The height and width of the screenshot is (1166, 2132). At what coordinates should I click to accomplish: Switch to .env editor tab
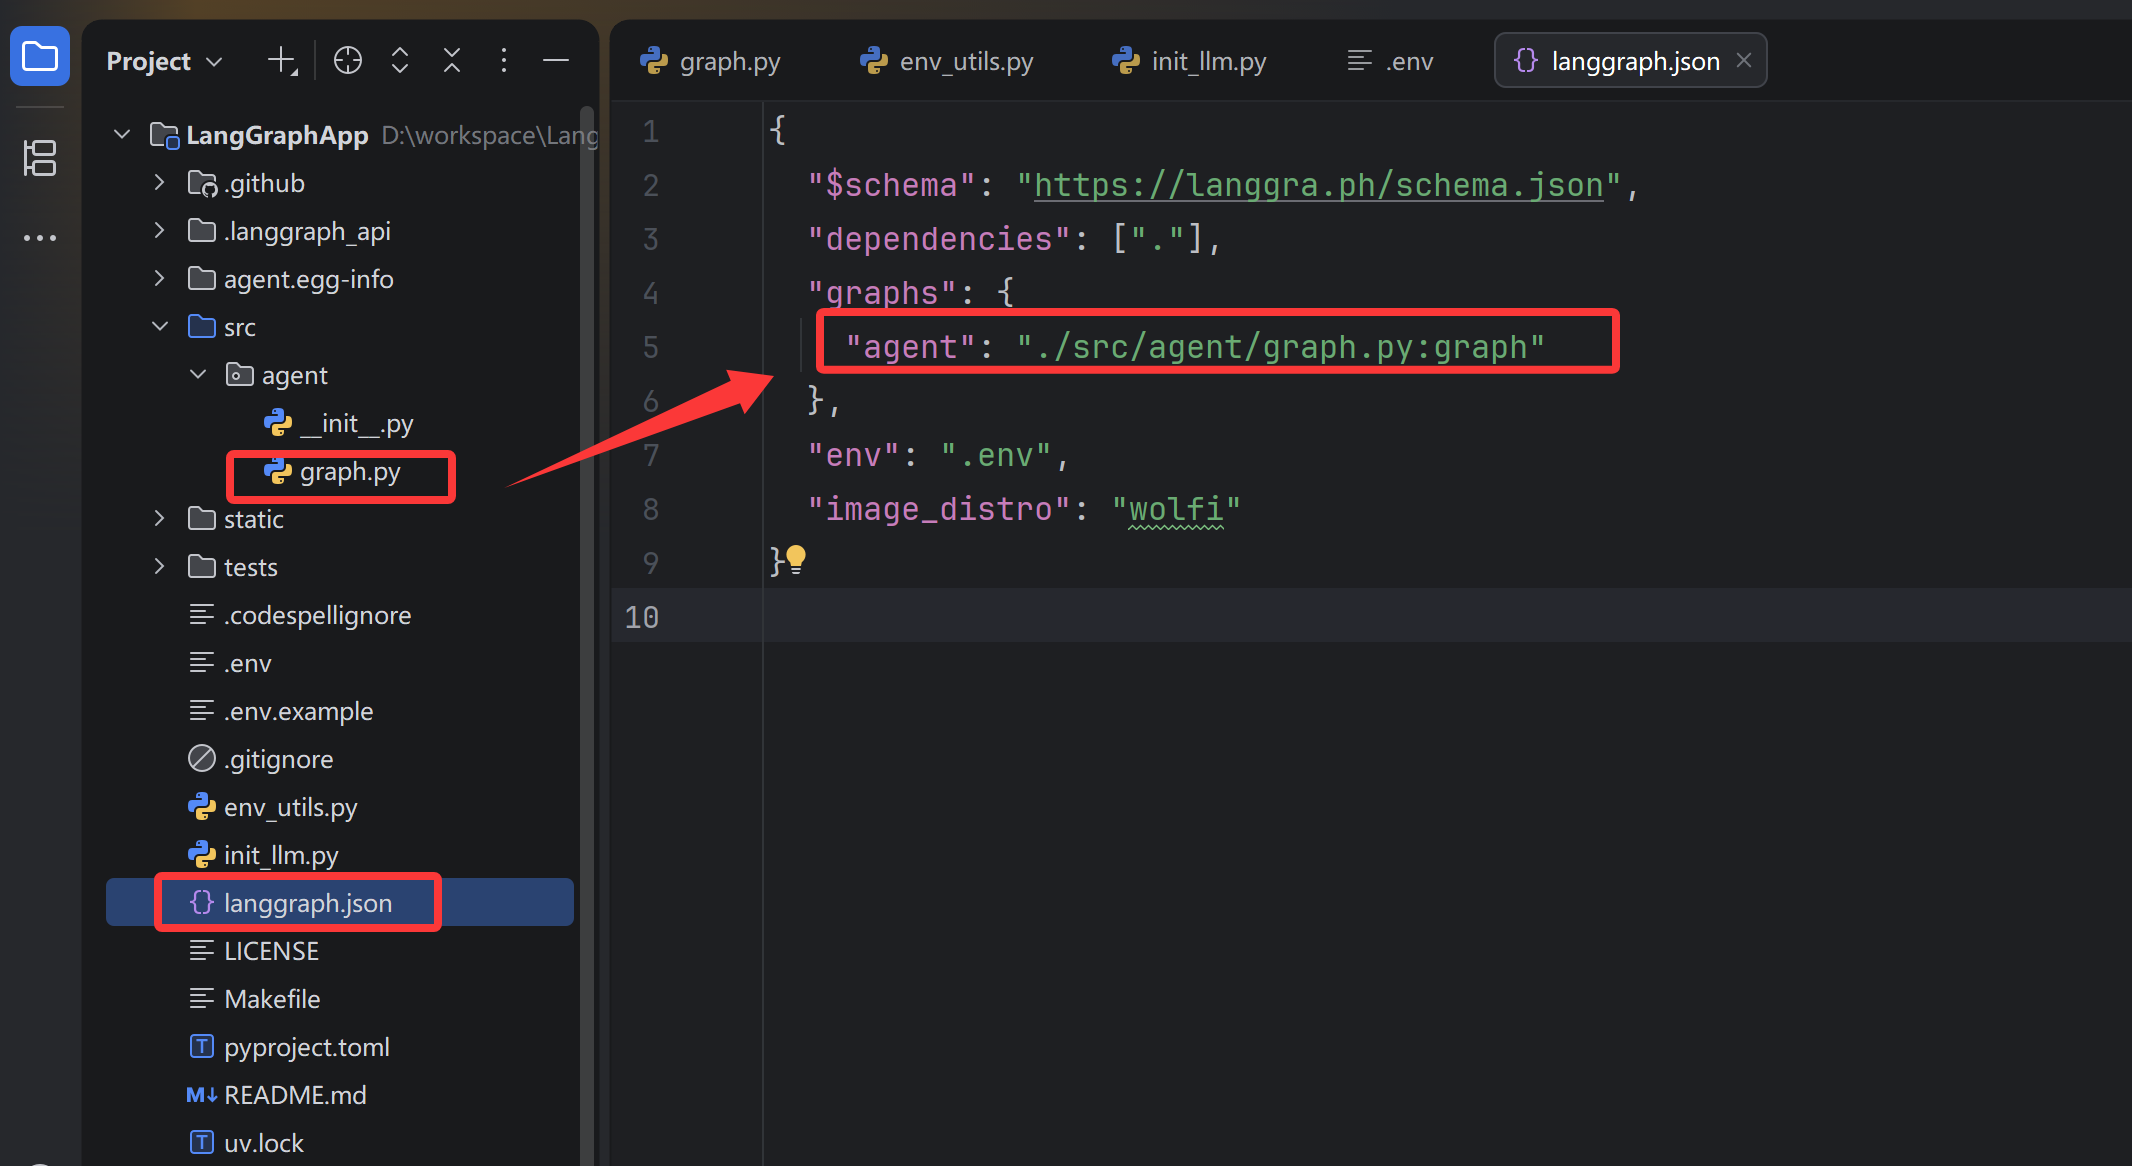pyautogui.click(x=1390, y=61)
